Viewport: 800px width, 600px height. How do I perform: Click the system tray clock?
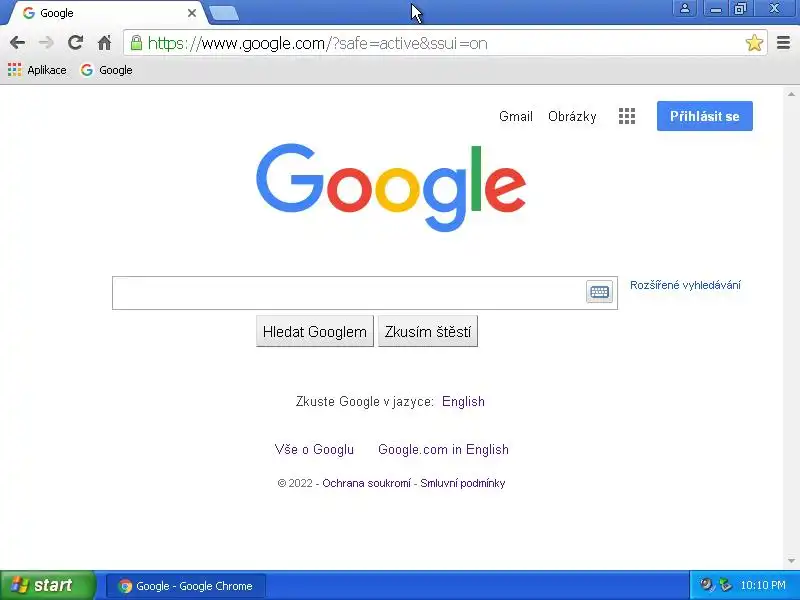coord(763,585)
